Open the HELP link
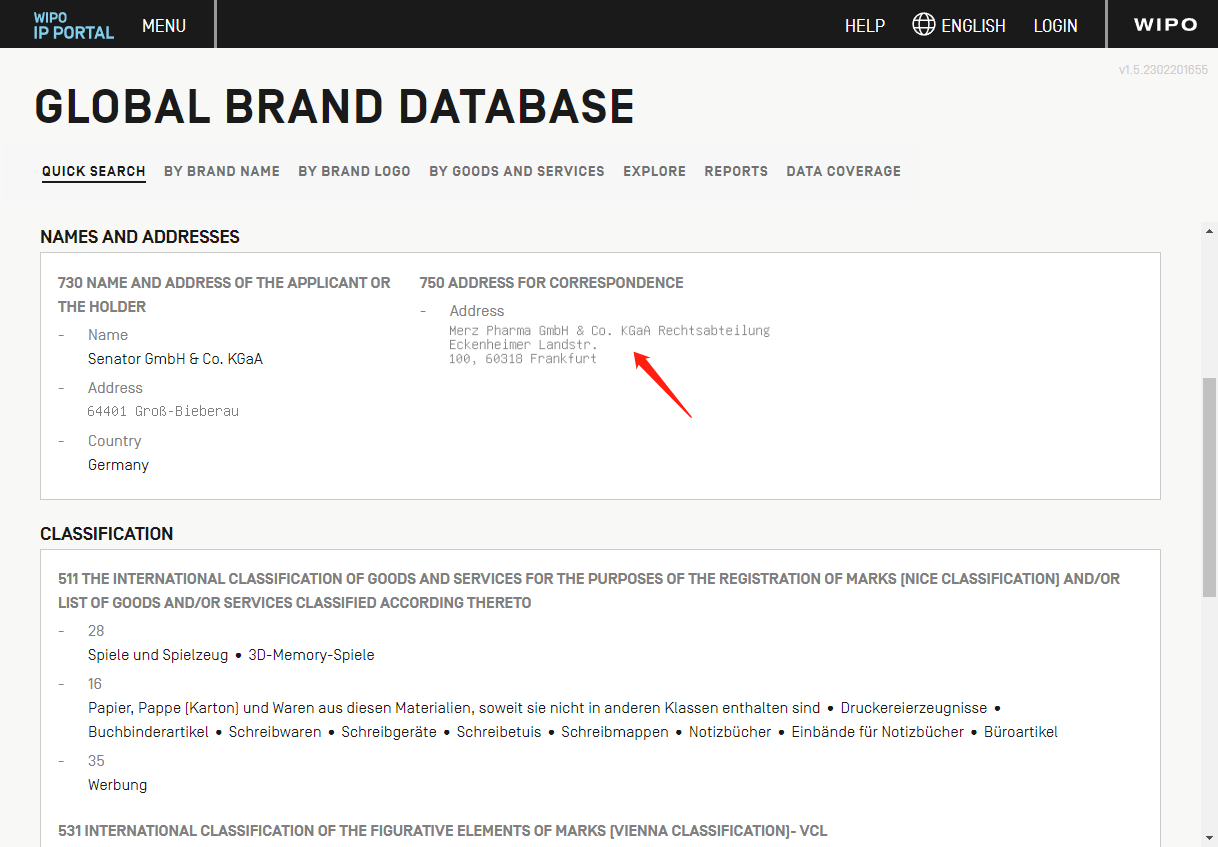 coord(865,26)
